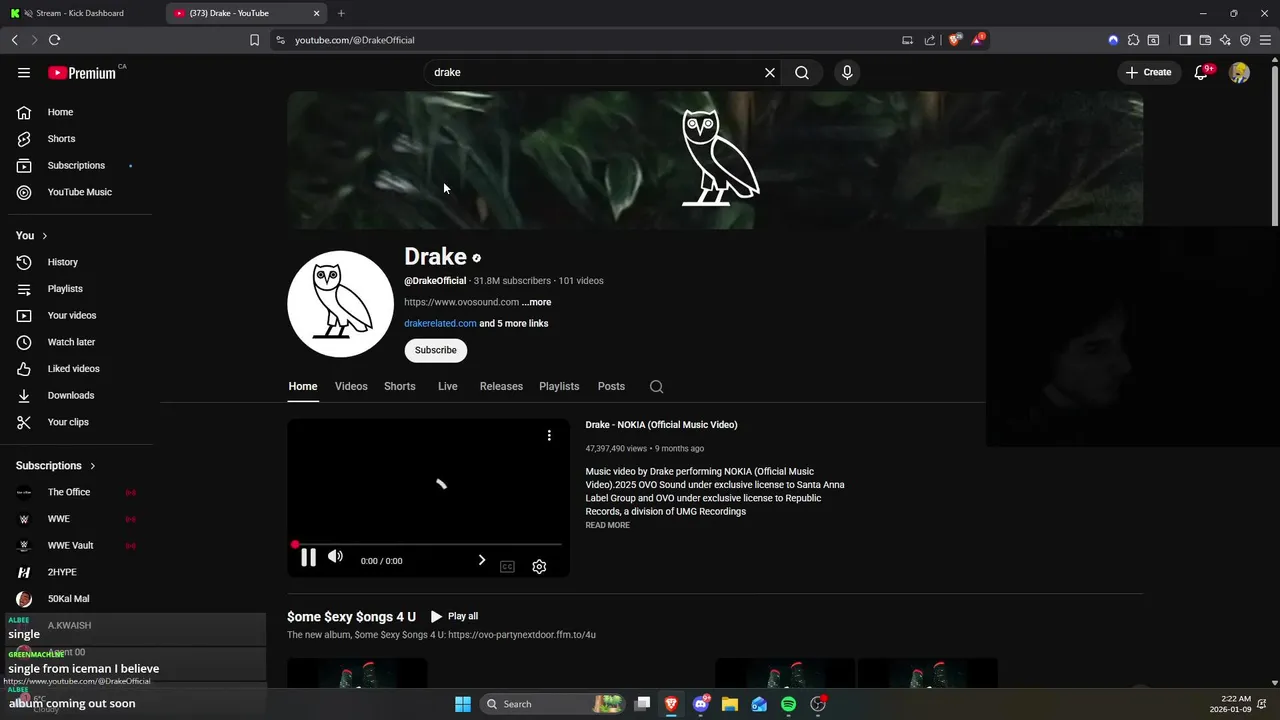Screen dimensions: 1280x720
Task: Open File Explorer from the taskbar
Action: [730, 704]
